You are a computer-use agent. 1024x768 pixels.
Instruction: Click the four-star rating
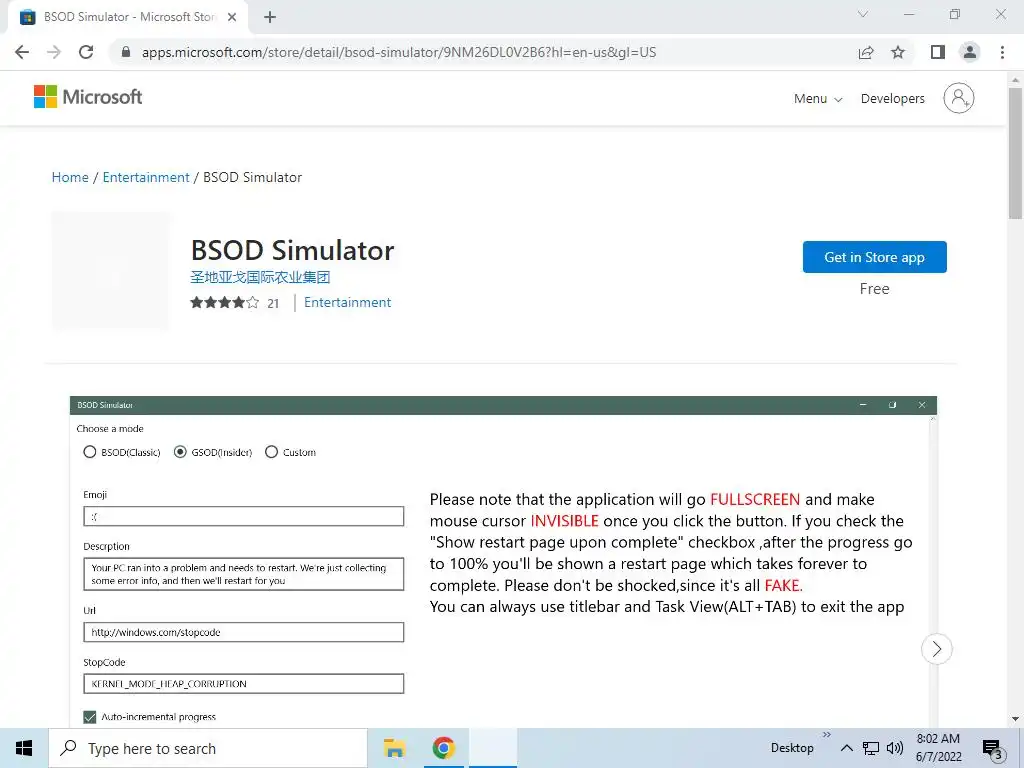click(x=225, y=302)
